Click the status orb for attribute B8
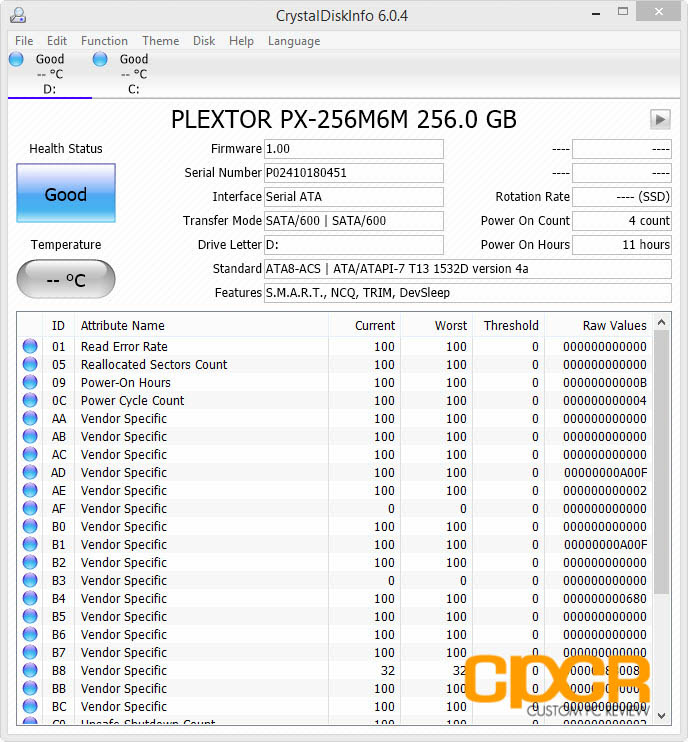688x742 pixels. pyautogui.click(x=30, y=670)
